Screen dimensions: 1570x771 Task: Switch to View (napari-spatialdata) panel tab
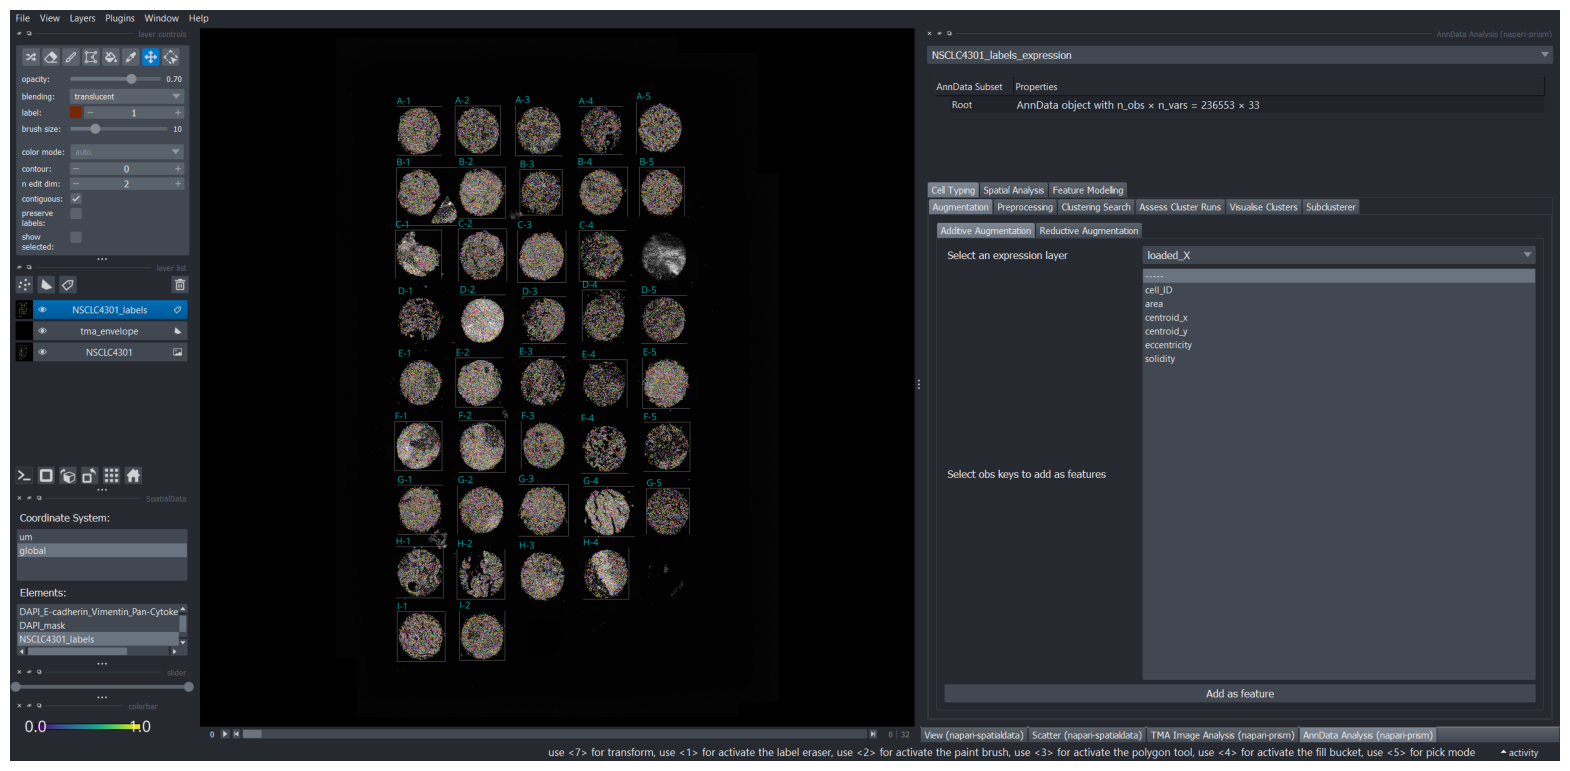[x=974, y=735]
